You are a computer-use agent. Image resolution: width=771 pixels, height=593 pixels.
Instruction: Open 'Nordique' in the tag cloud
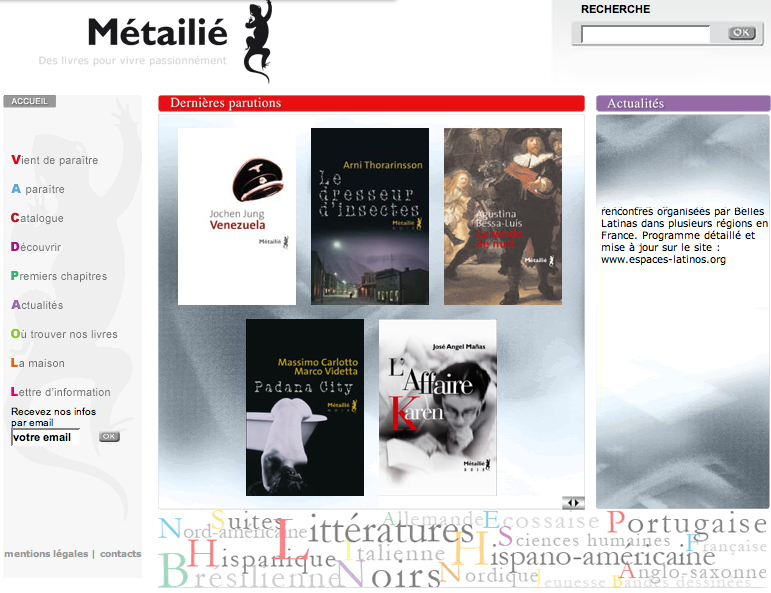pyautogui.click(x=489, y=574)
